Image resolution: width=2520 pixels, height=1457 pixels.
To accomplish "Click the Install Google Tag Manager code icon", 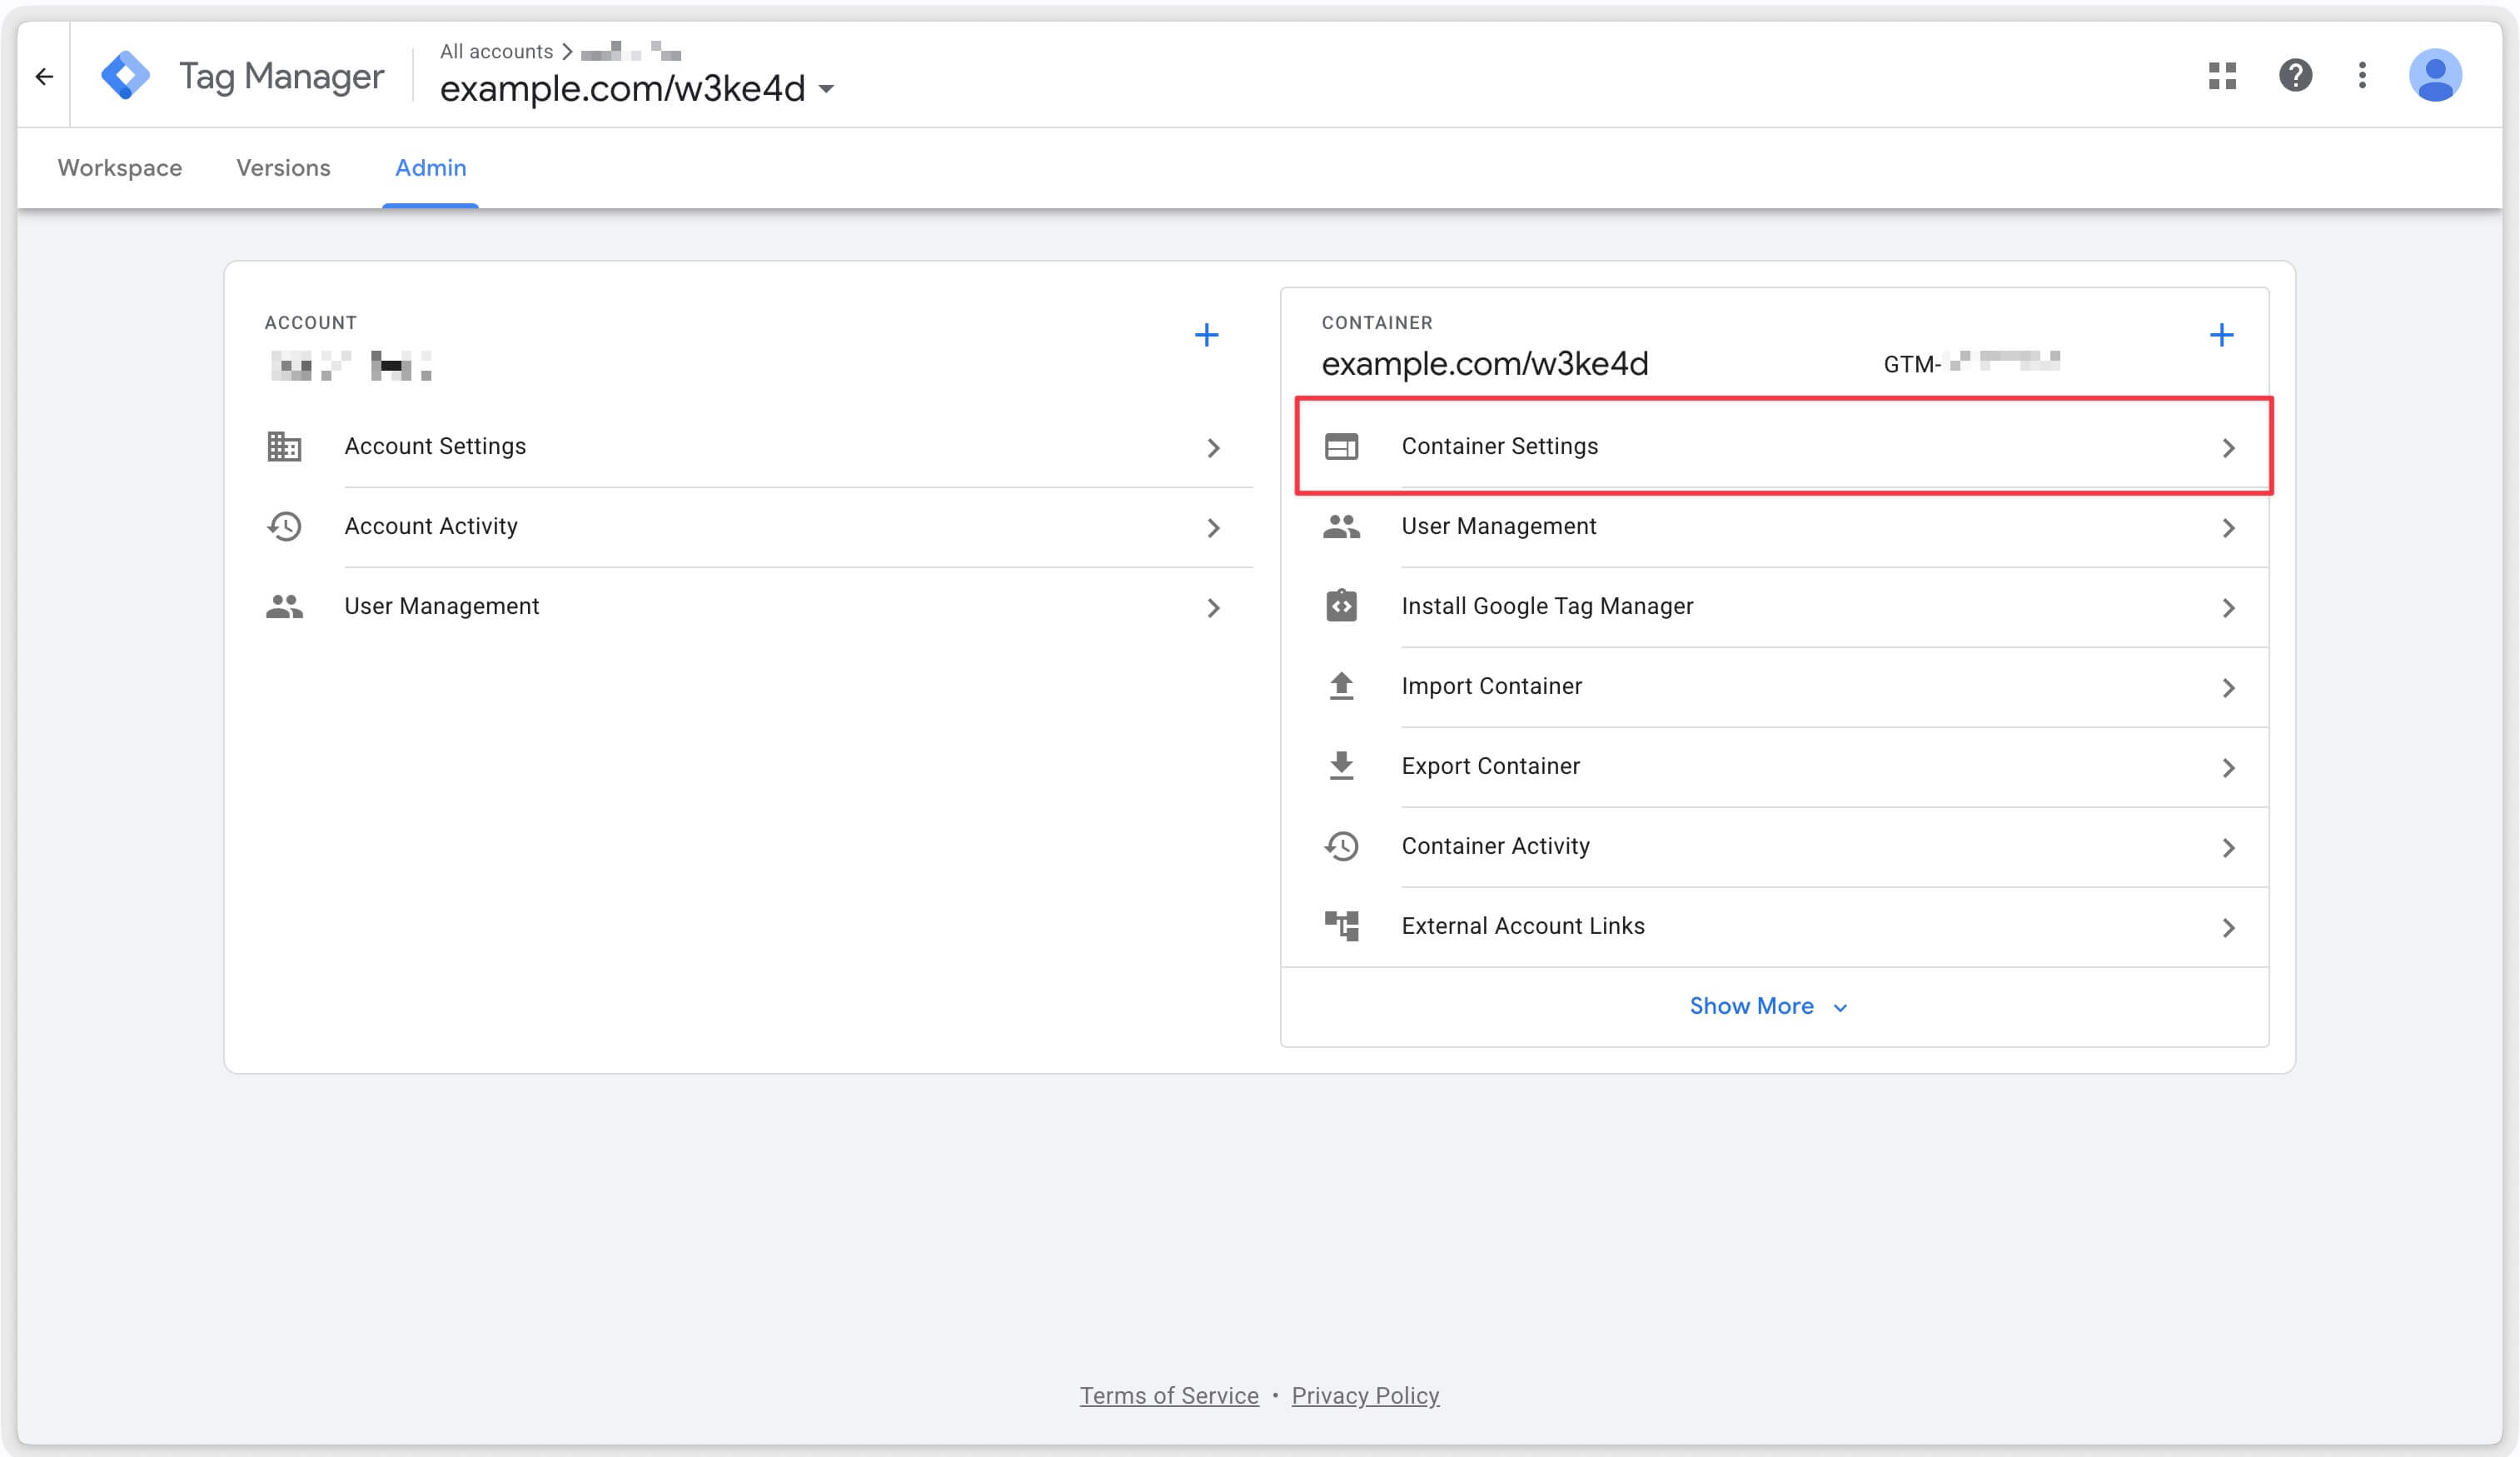I will [x=1341, y=606].
